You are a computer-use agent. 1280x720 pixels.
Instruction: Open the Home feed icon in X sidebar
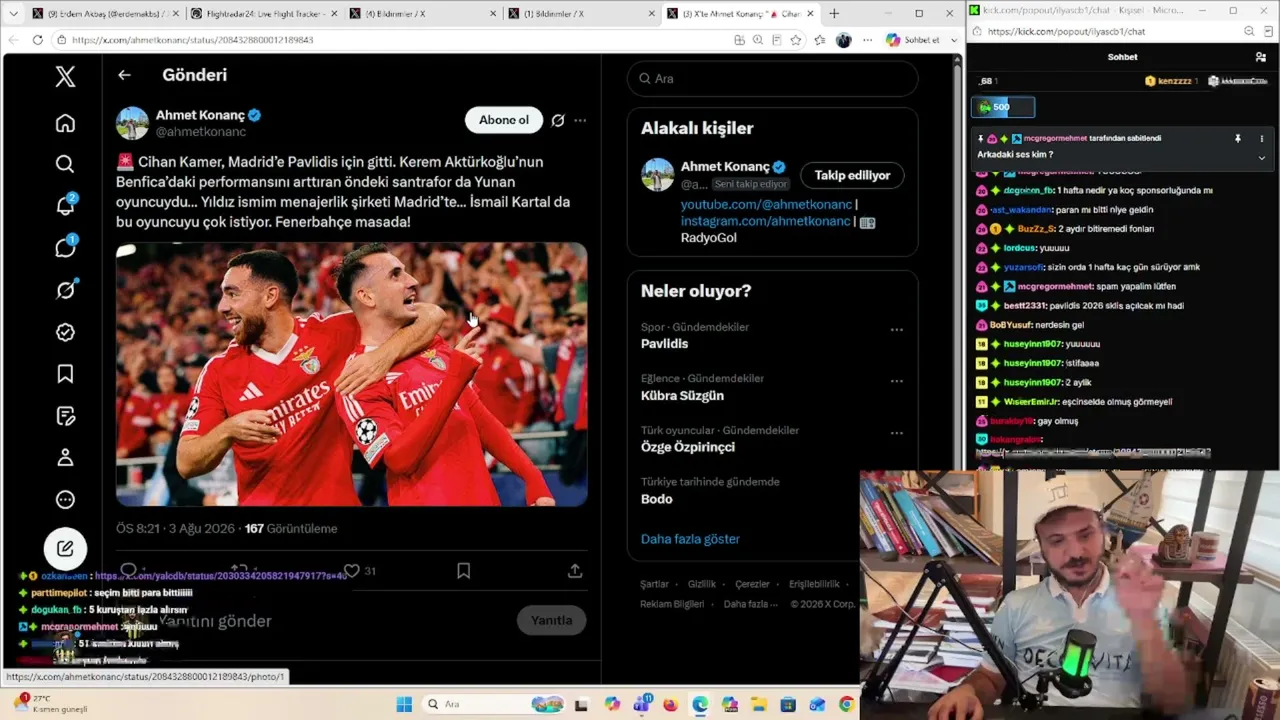(65, 123)
